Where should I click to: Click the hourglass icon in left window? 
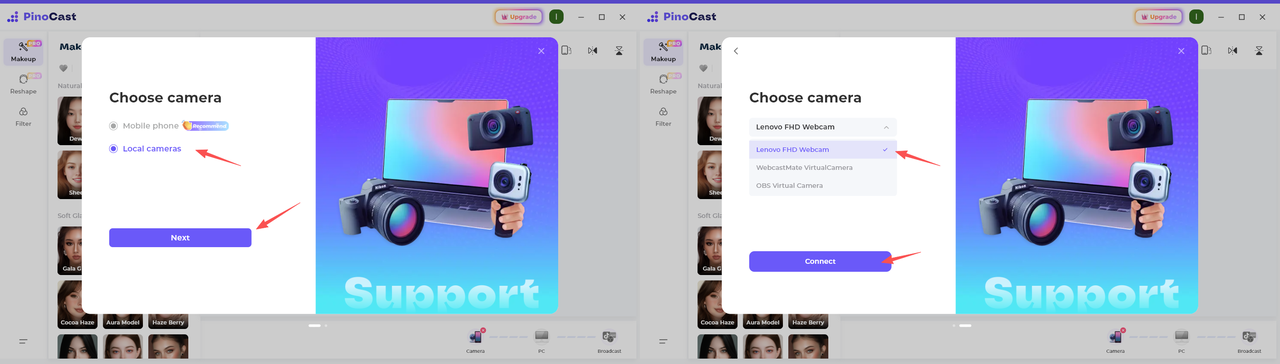tap(619, 50)
